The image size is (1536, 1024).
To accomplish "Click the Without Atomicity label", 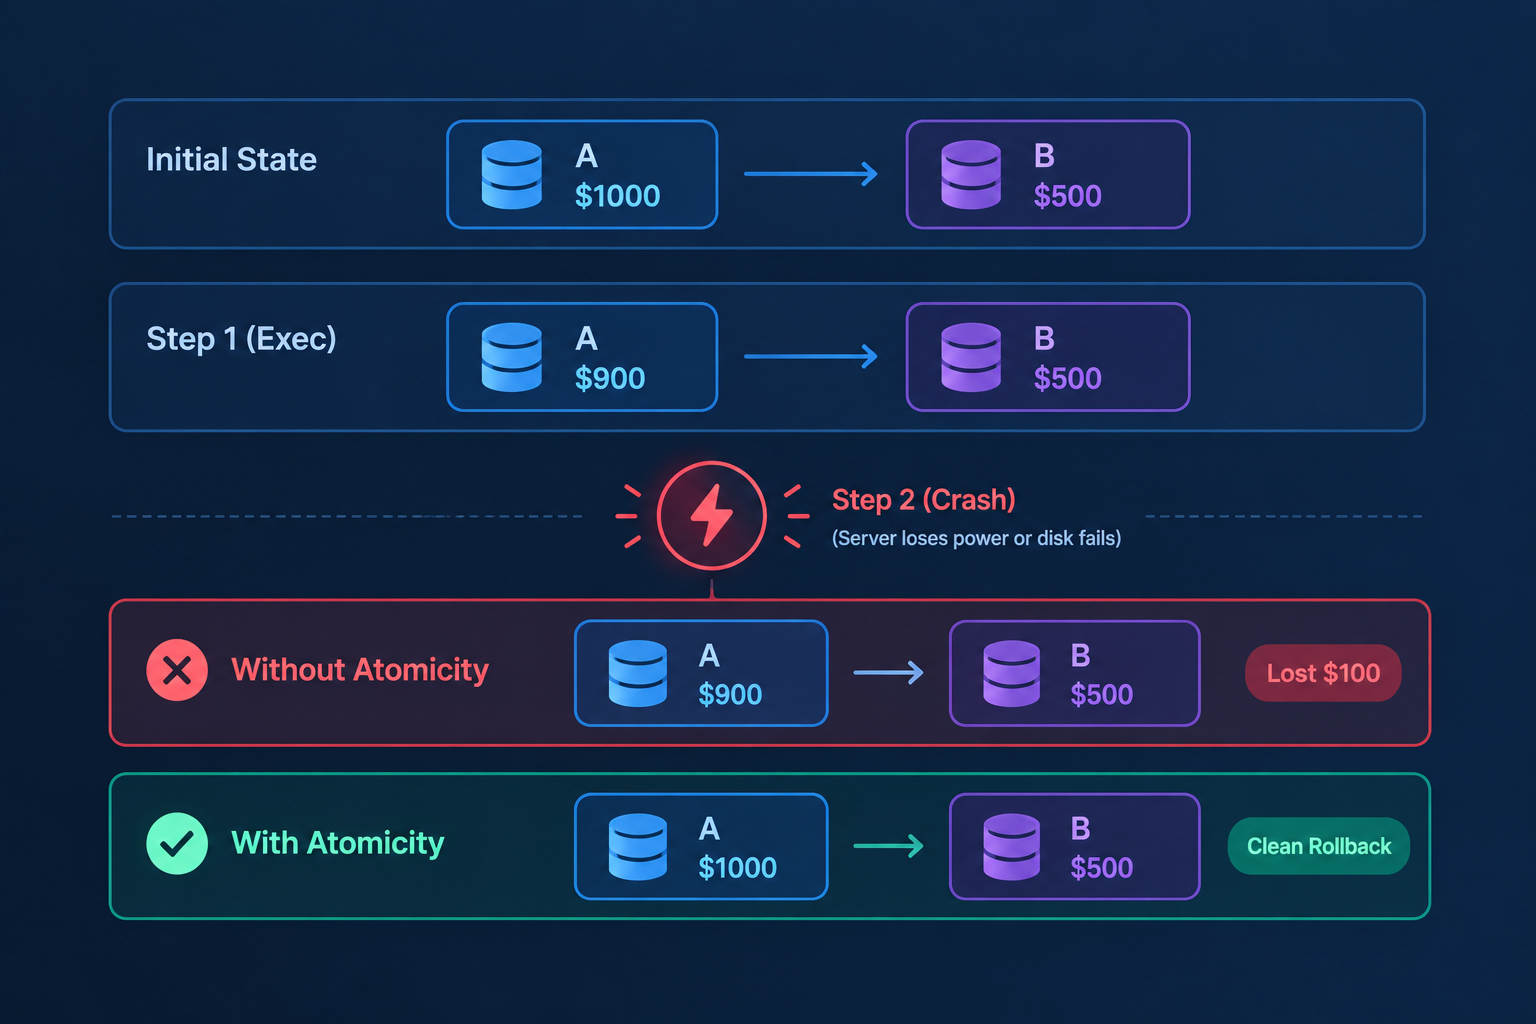I will (x=360, y=669).
